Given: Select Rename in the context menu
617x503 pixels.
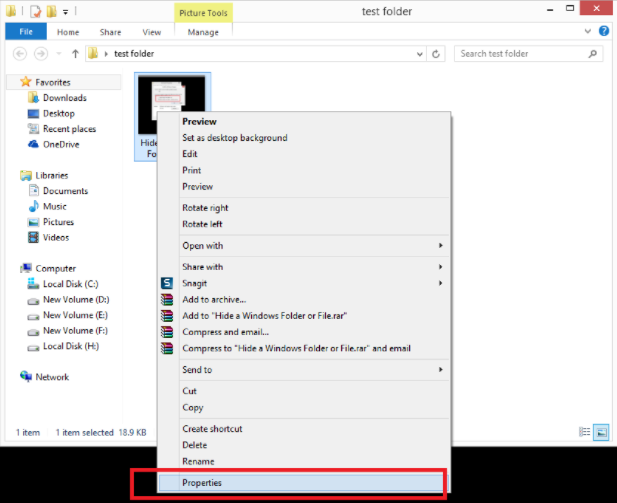Looking at the screenshot, I should 198,461.
